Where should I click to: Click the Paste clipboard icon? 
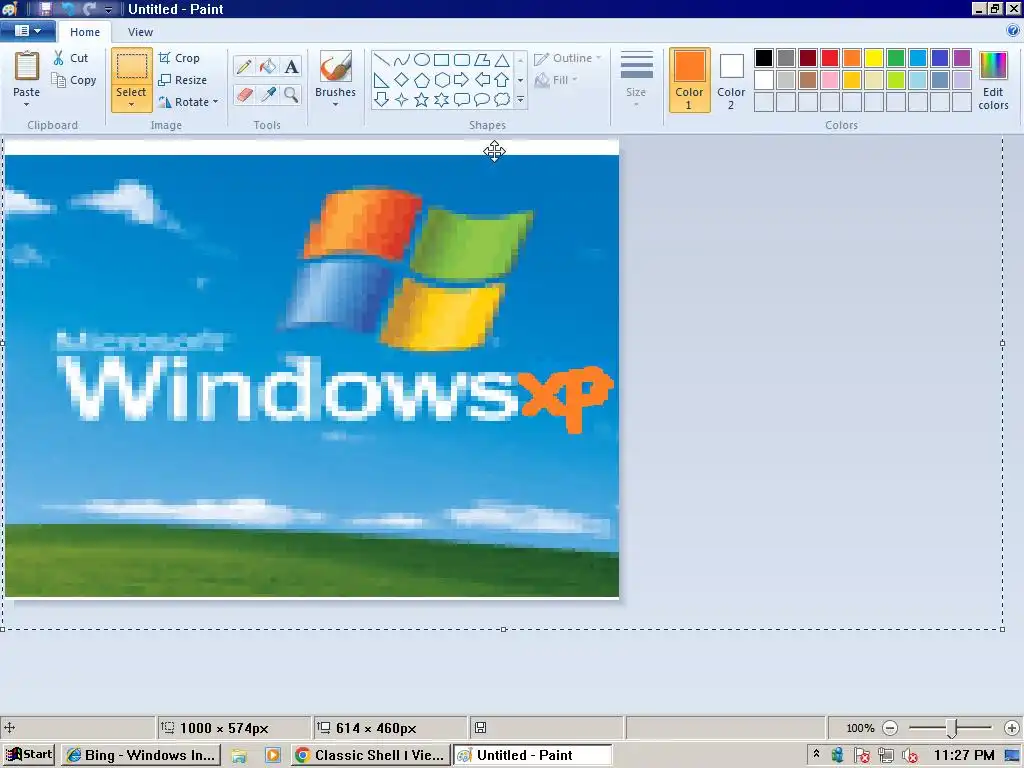click(27, 66)
